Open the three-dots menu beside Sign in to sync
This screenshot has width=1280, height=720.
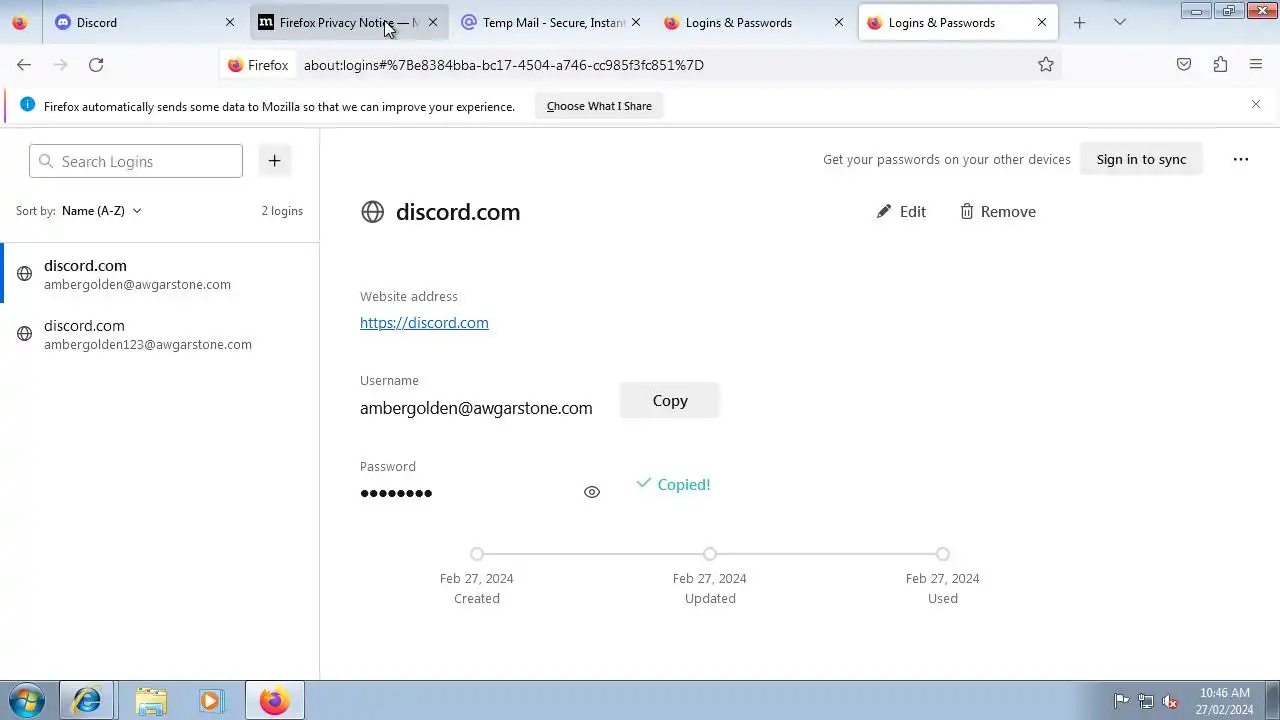[1241, 159]
